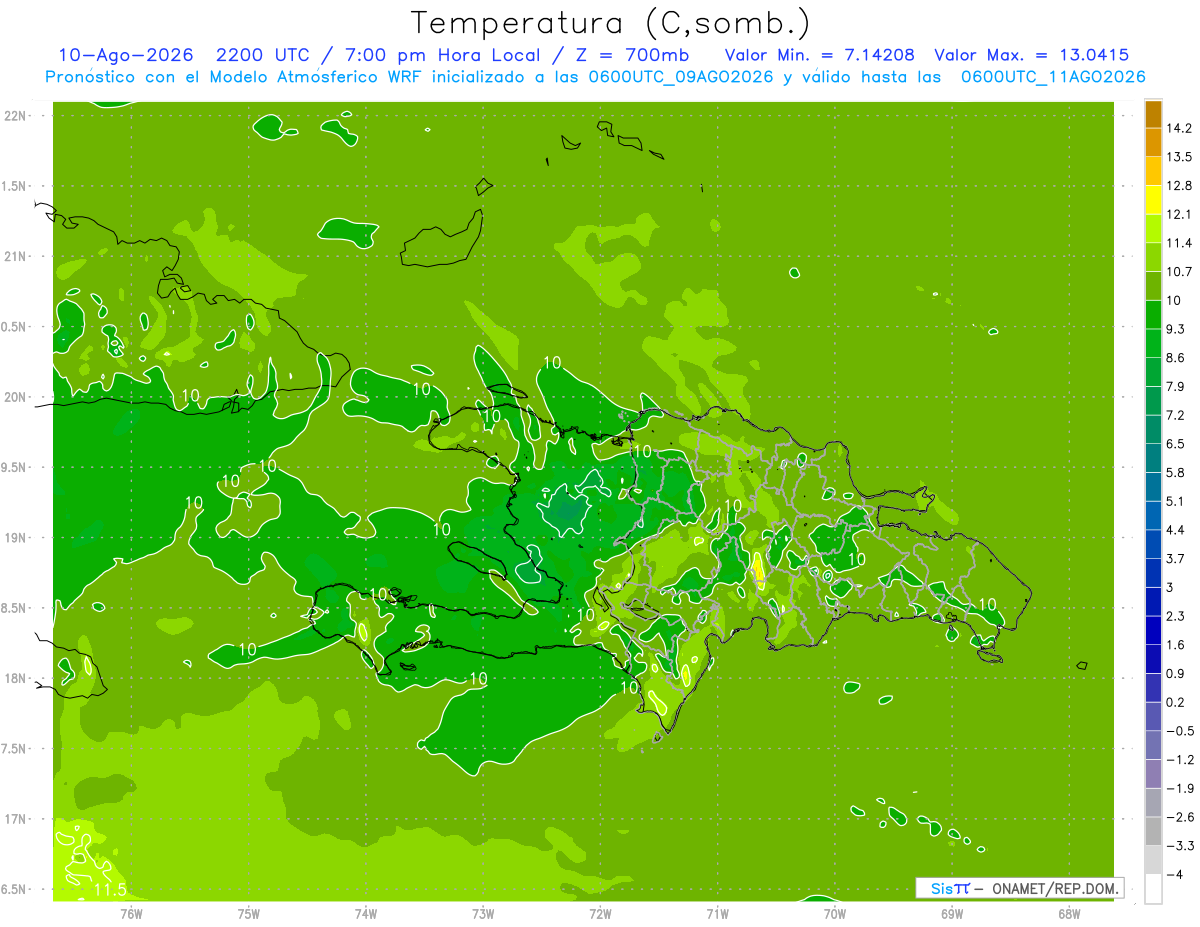Click the '69W' longitude label

(952, 914)
